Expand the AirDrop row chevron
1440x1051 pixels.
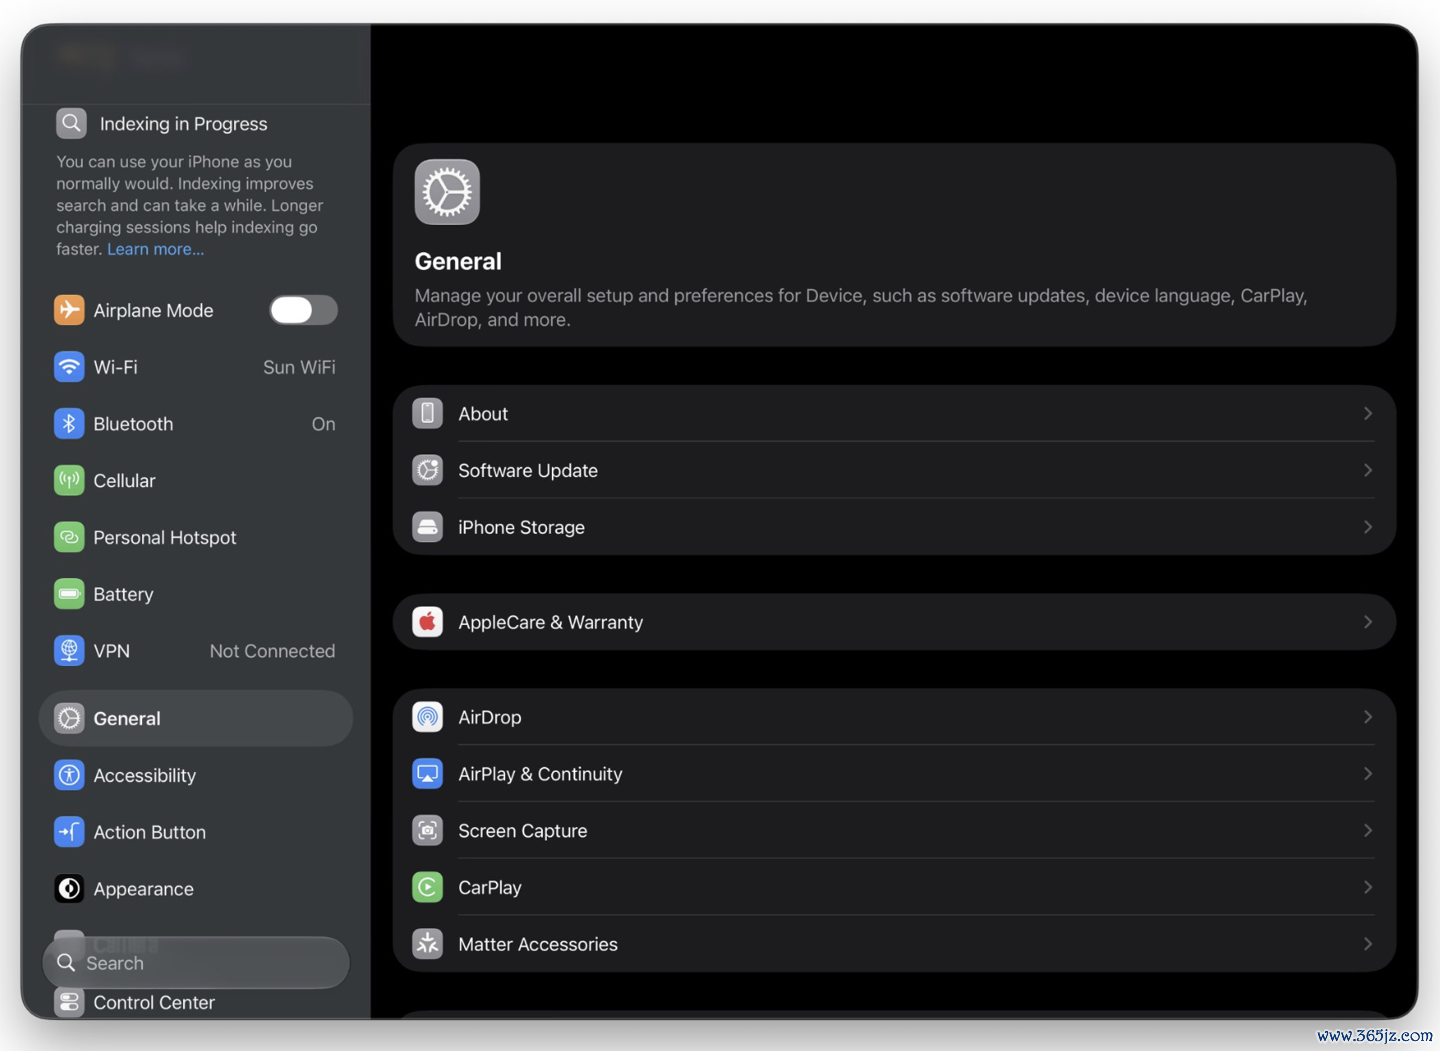point(1368,717)
